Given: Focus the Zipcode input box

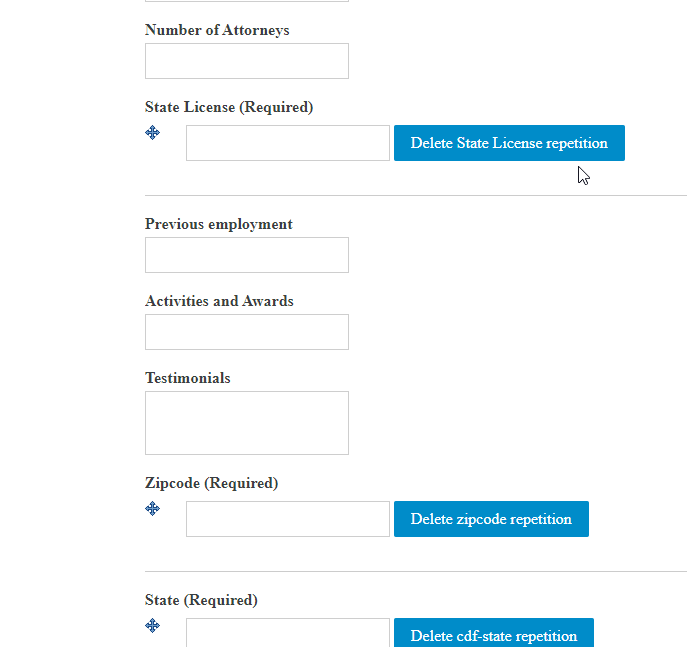Looking at the screenshot, I should click(288, 519).
